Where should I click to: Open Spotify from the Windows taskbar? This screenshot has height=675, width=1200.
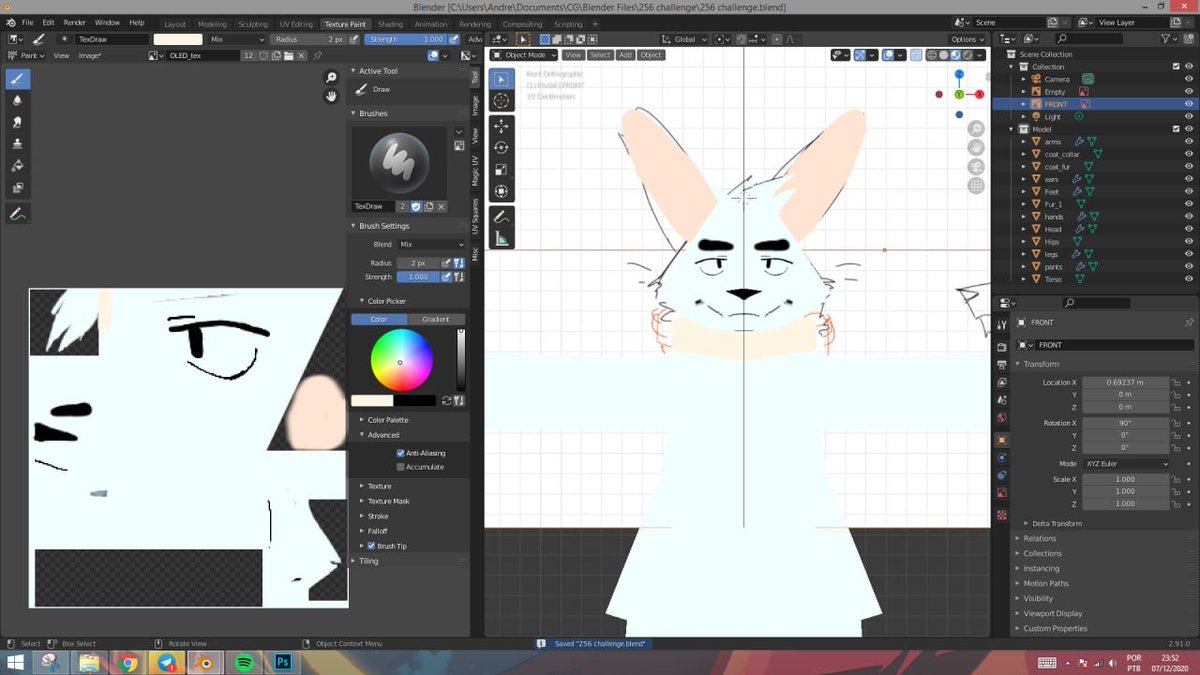[244, 662]
